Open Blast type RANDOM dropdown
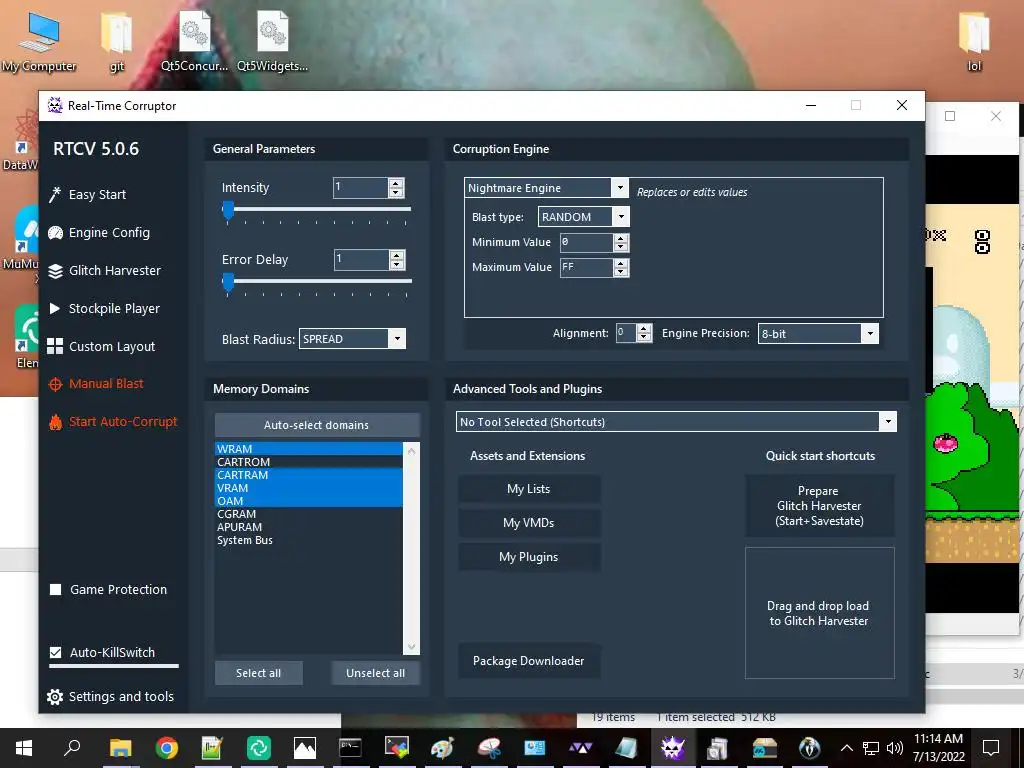 coord(621,217)
